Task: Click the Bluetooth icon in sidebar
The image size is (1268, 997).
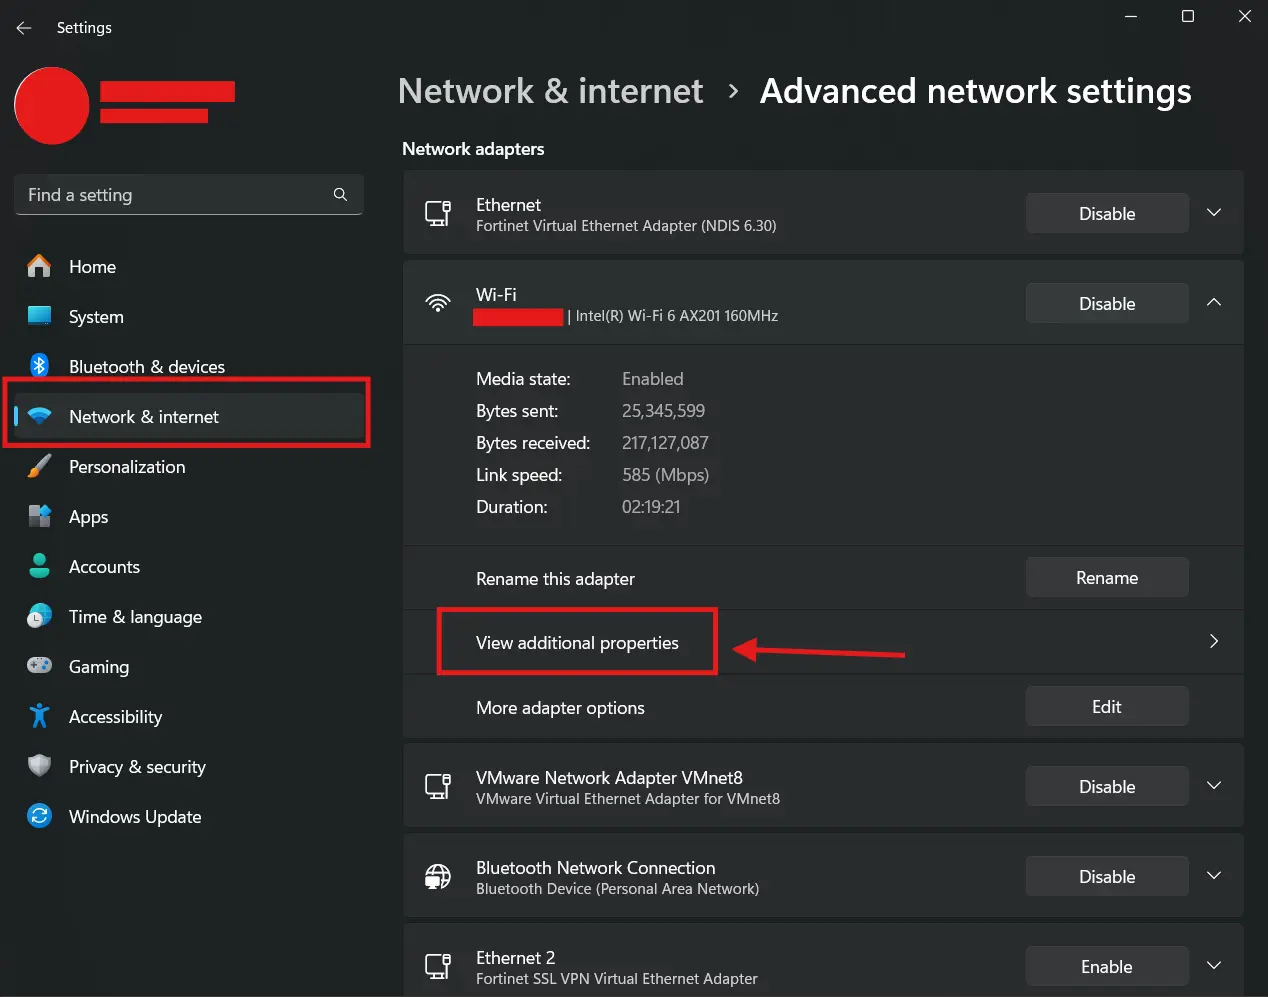Action: (x=39, y=366)
